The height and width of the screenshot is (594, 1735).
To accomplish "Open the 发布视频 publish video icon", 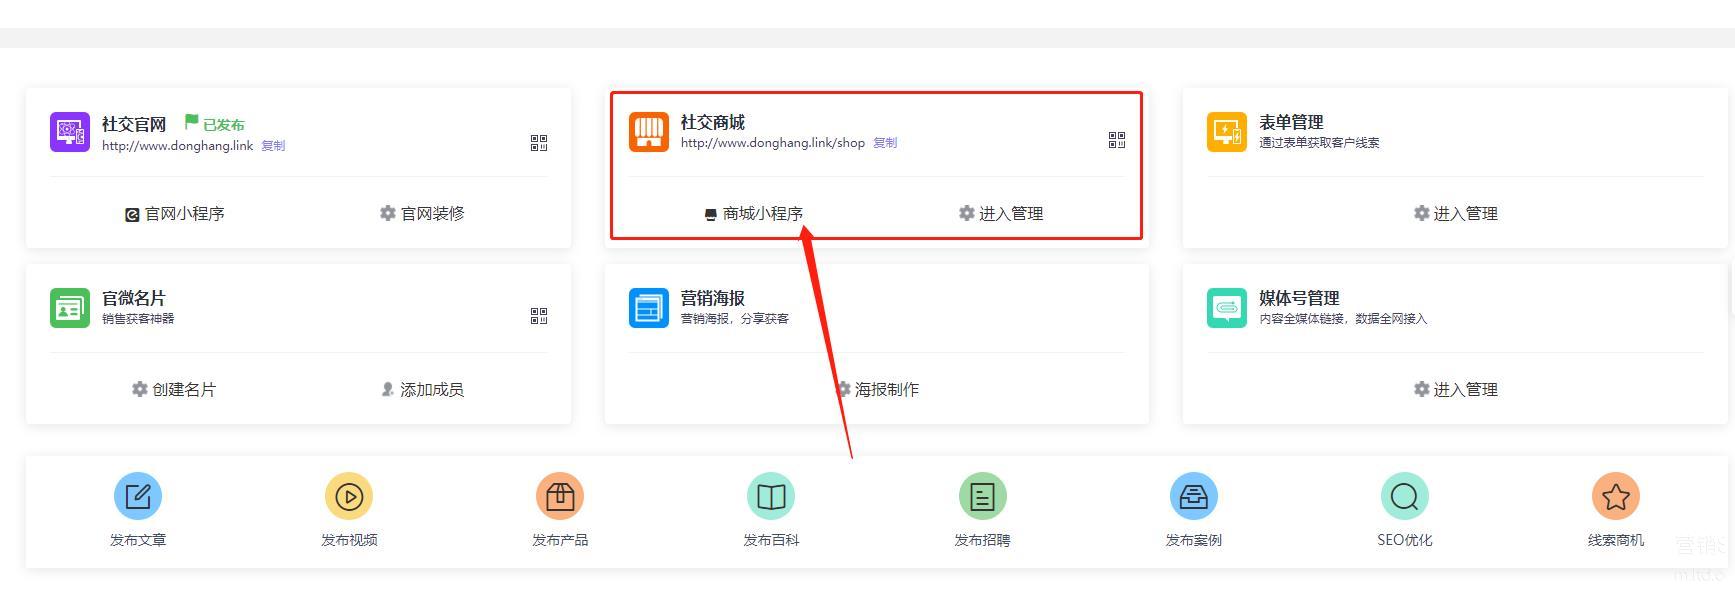I will coord(349,497).
